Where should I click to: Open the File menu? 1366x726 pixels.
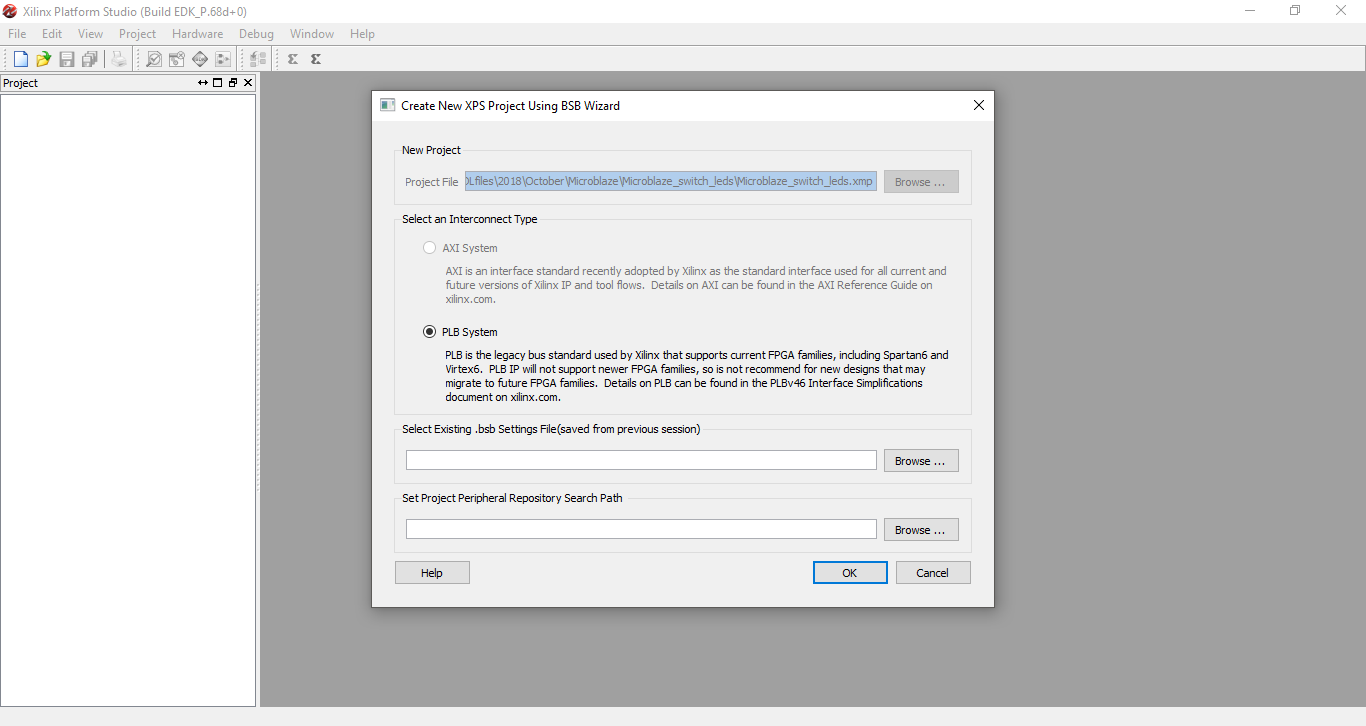coord(17,34)
